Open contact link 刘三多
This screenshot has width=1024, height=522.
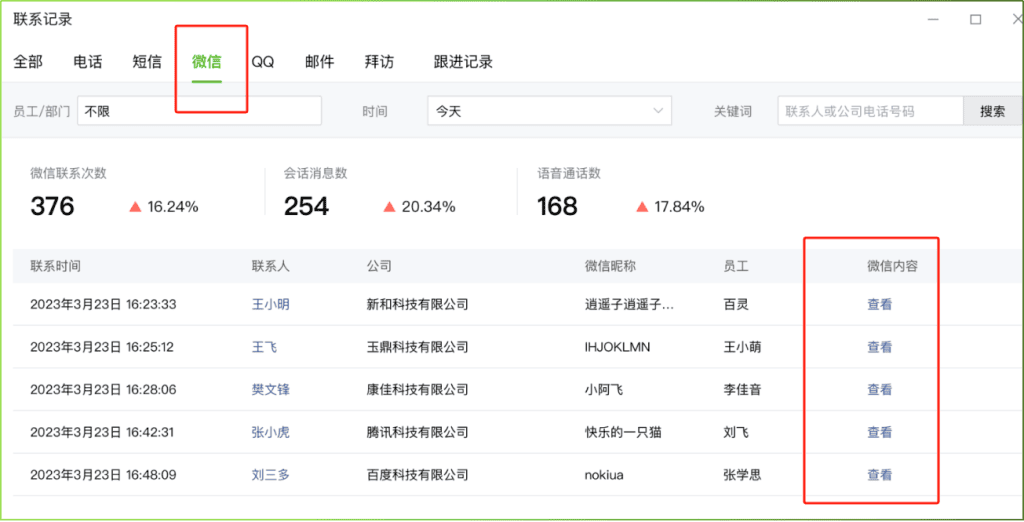[271, 475]
